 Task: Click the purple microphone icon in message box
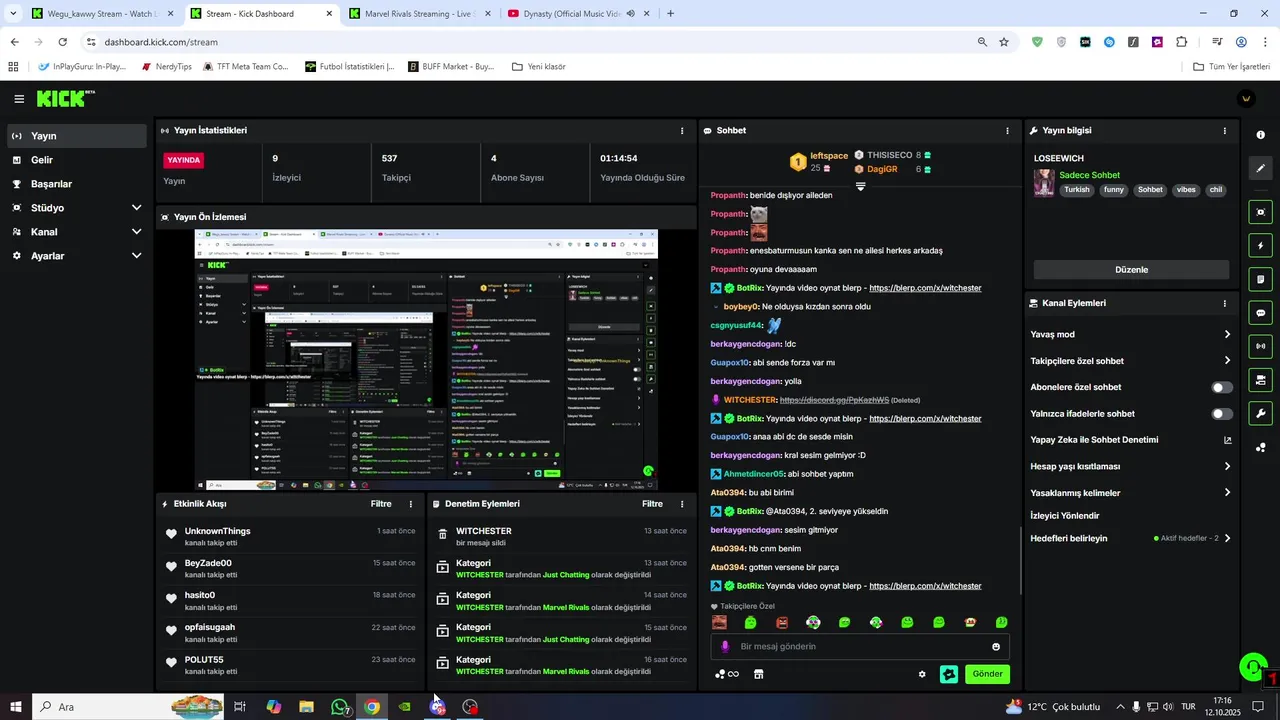tap(725, 647)
